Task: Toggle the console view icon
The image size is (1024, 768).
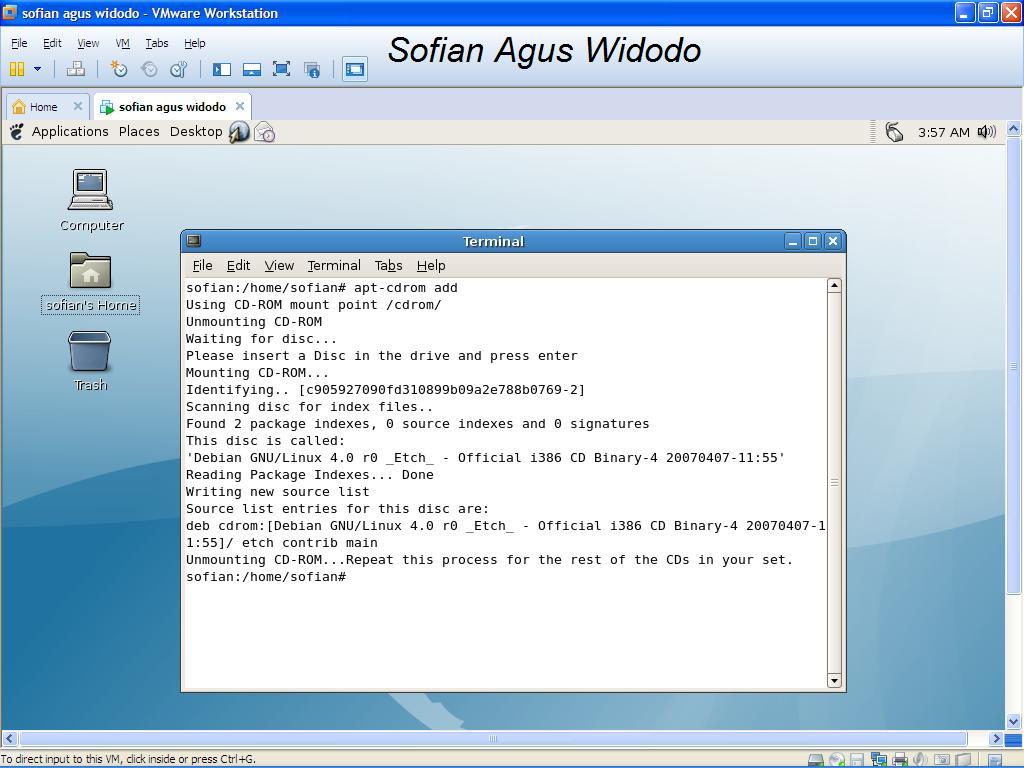Action: (355, 69)
